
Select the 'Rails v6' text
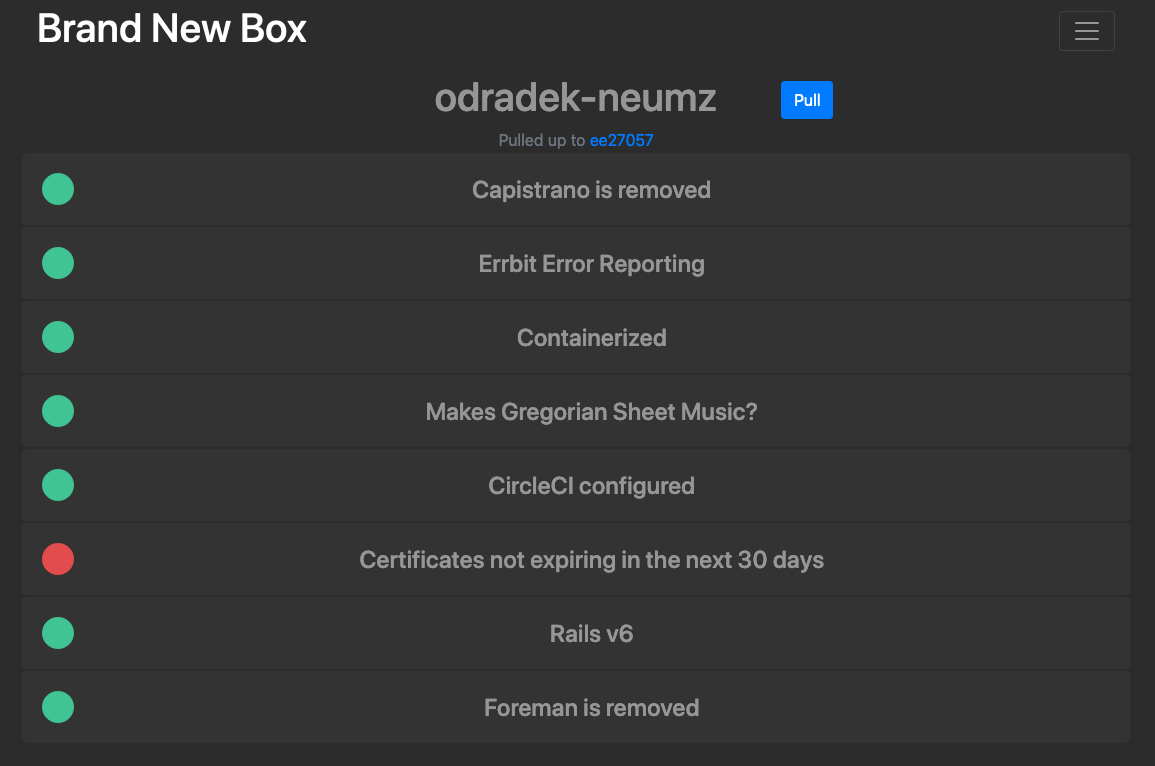[x=591, y=634]
